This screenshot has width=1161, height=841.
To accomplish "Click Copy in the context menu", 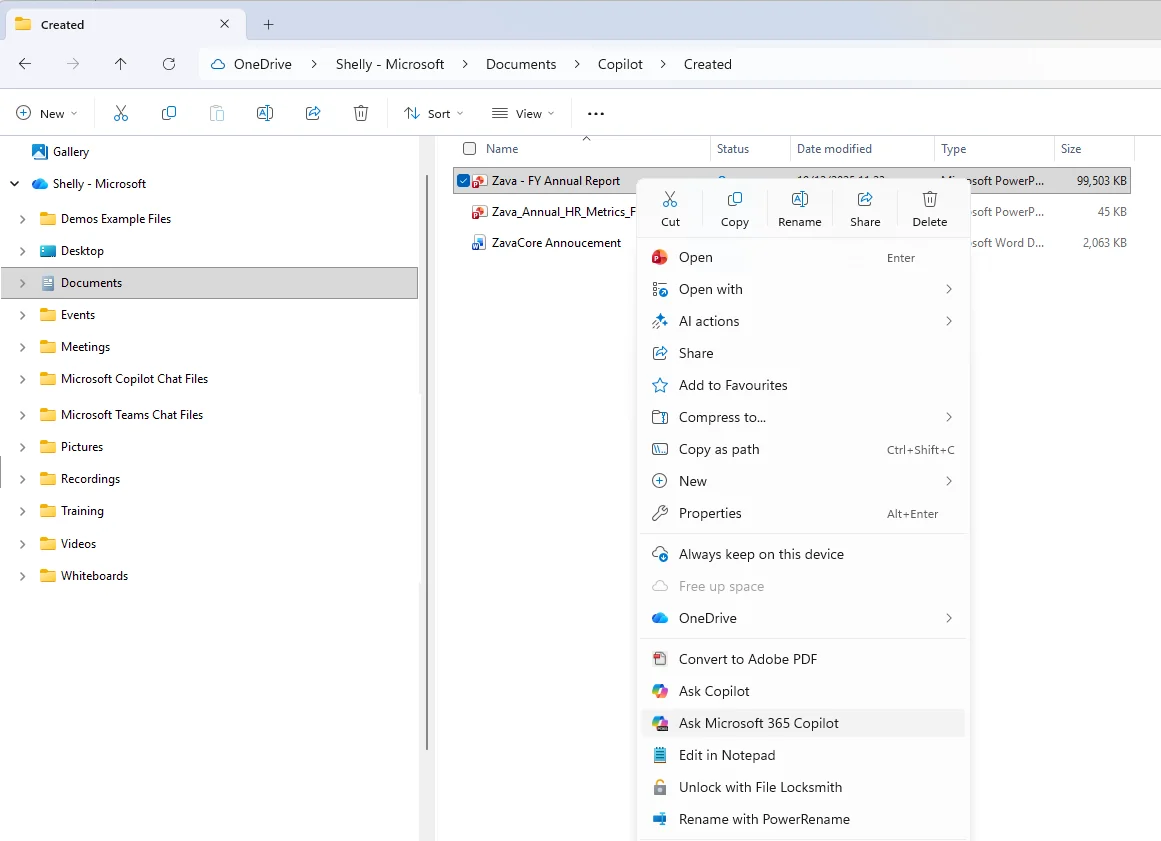I will [735, 209].
